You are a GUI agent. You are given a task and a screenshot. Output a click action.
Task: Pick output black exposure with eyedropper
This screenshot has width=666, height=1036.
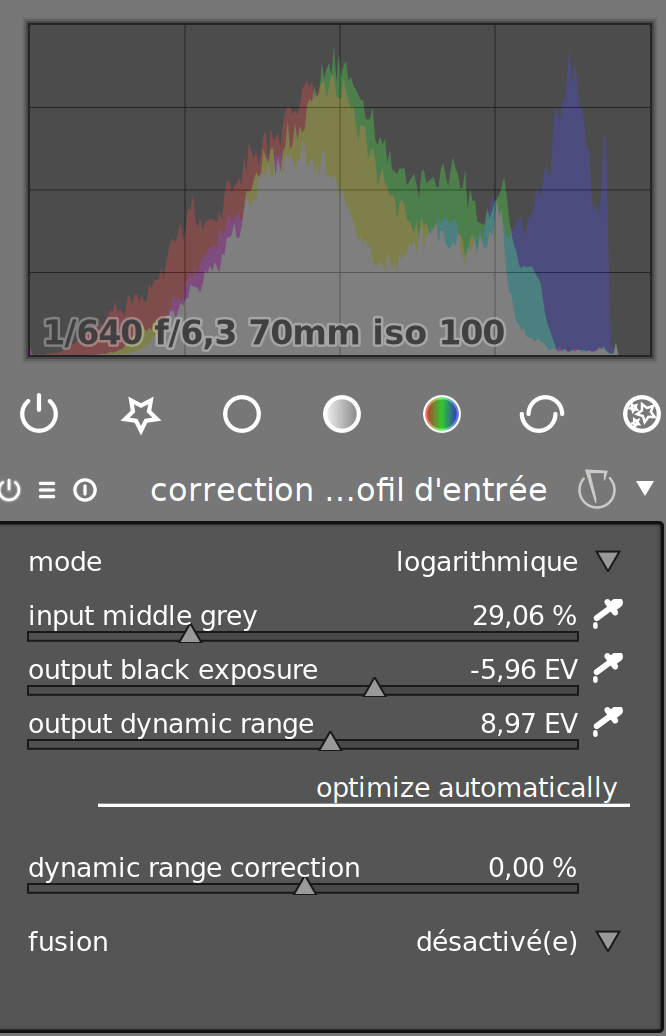(608, 668)
